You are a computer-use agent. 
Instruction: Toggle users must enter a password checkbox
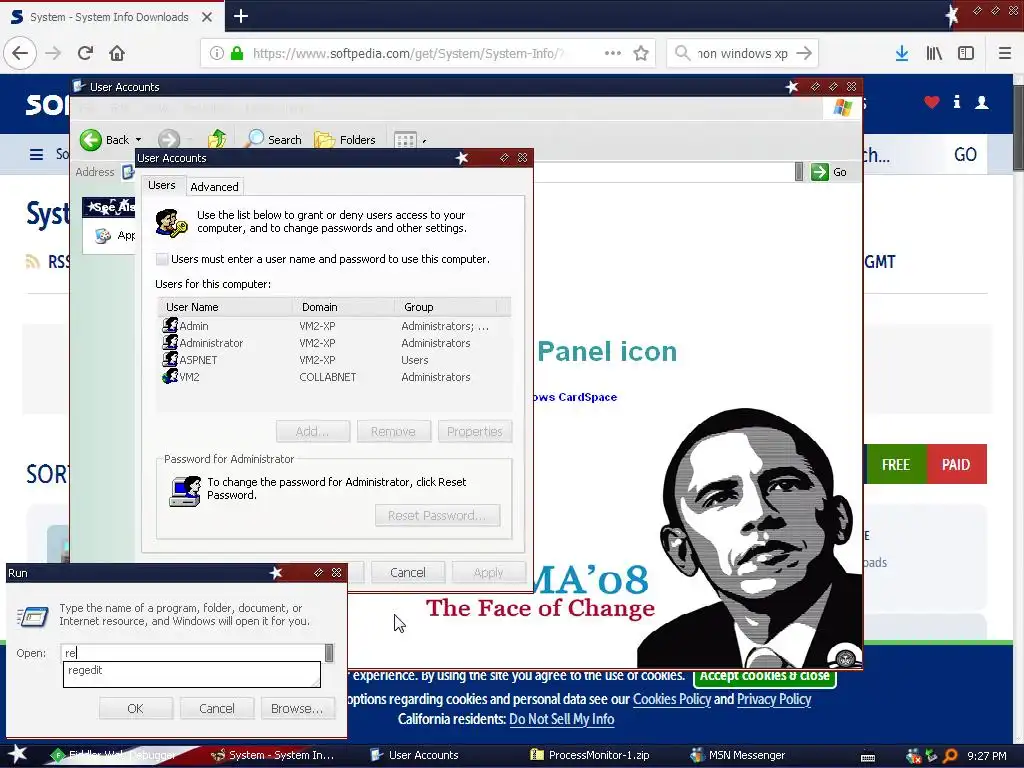coord(162,259)
